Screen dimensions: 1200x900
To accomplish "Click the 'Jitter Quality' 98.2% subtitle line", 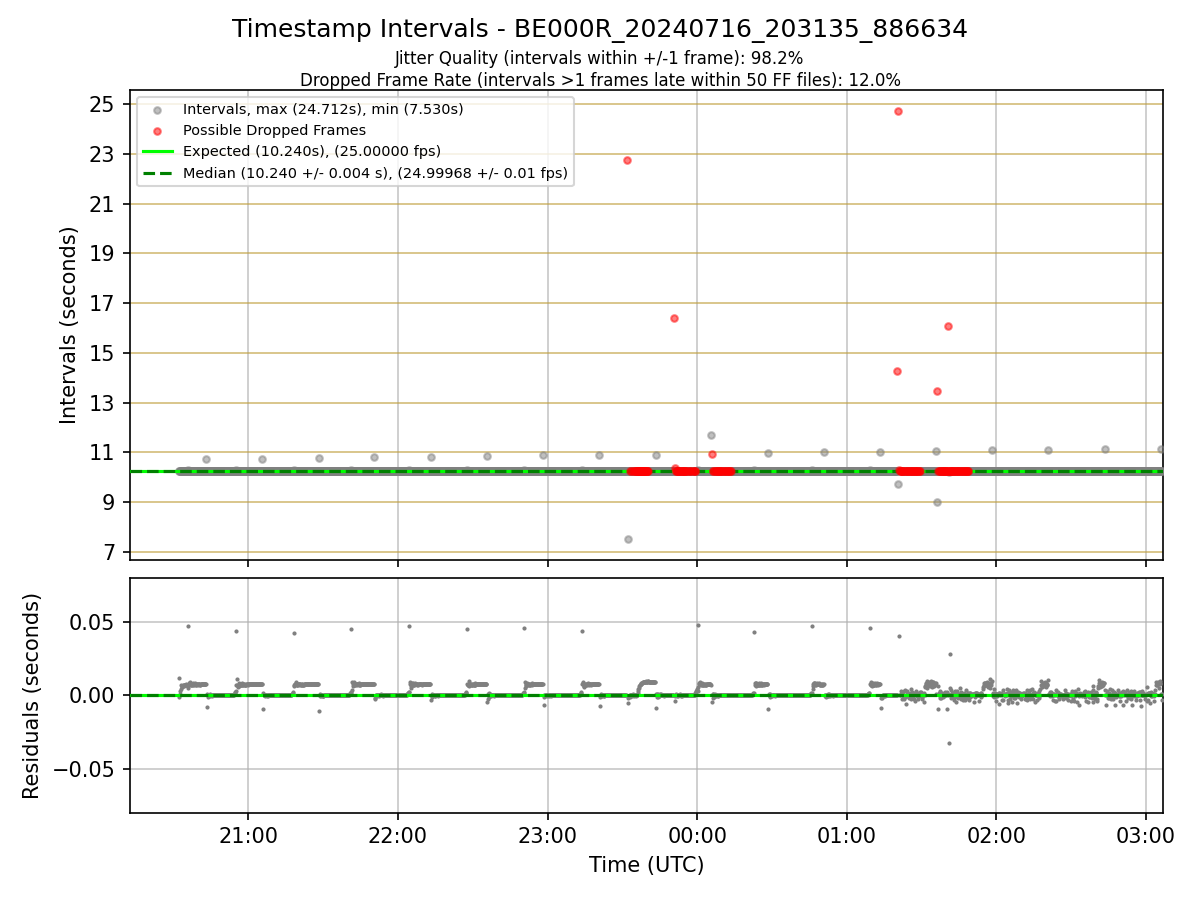I will tap(599, 59).
